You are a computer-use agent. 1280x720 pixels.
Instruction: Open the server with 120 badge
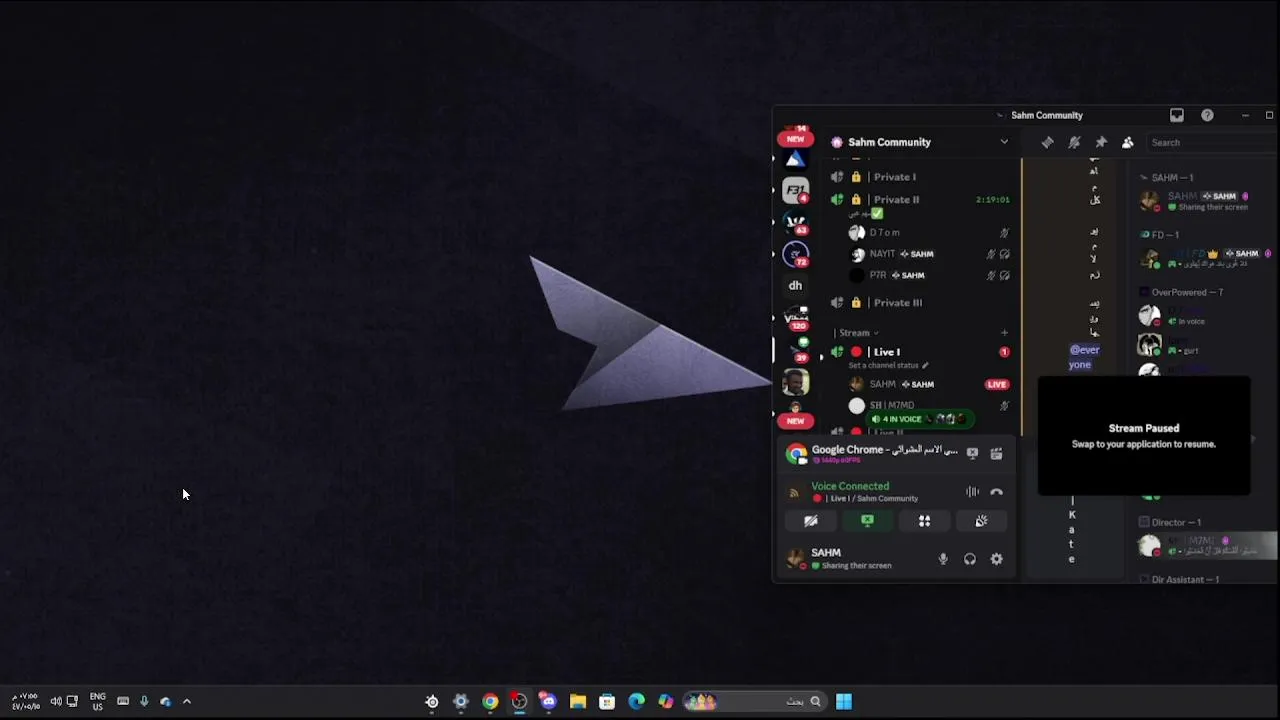coord(796,318)
